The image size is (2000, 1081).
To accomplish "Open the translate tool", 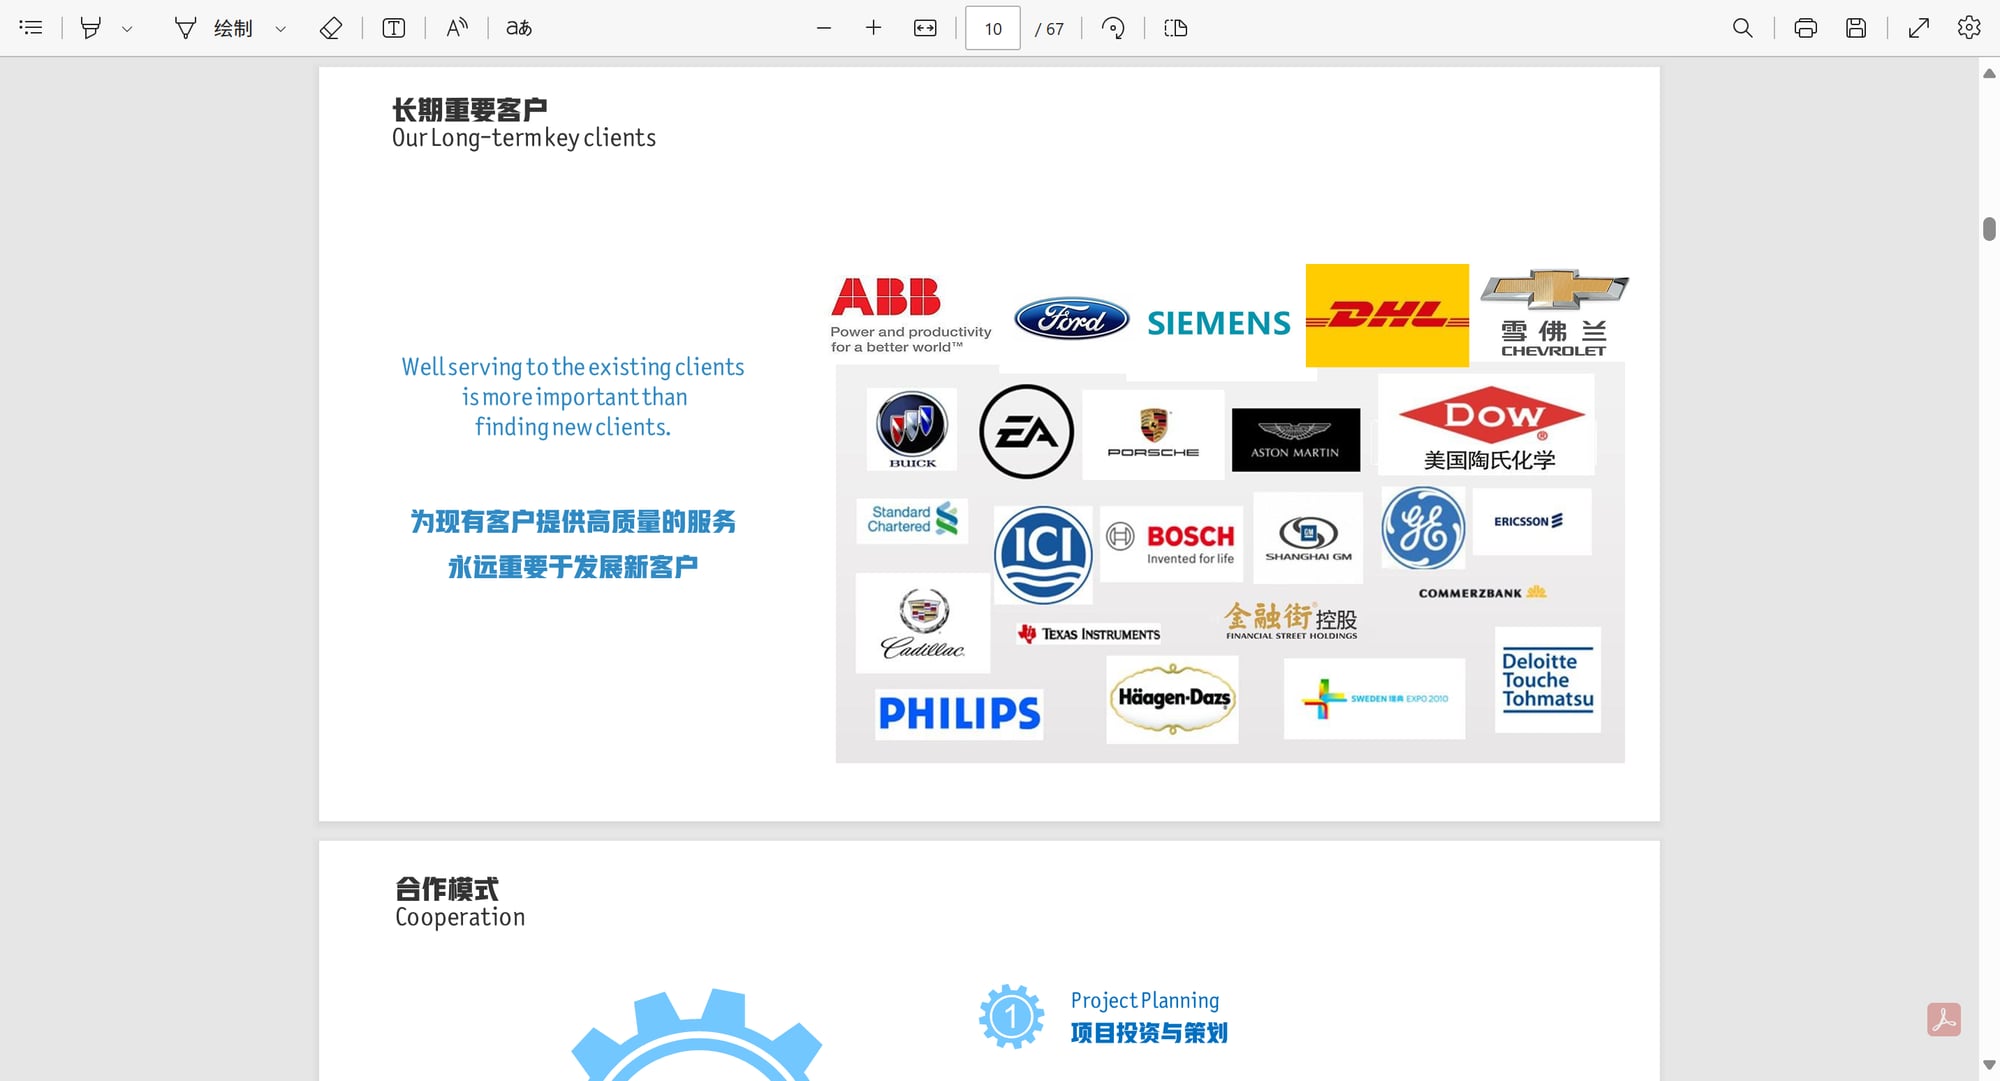I will 519,28.
